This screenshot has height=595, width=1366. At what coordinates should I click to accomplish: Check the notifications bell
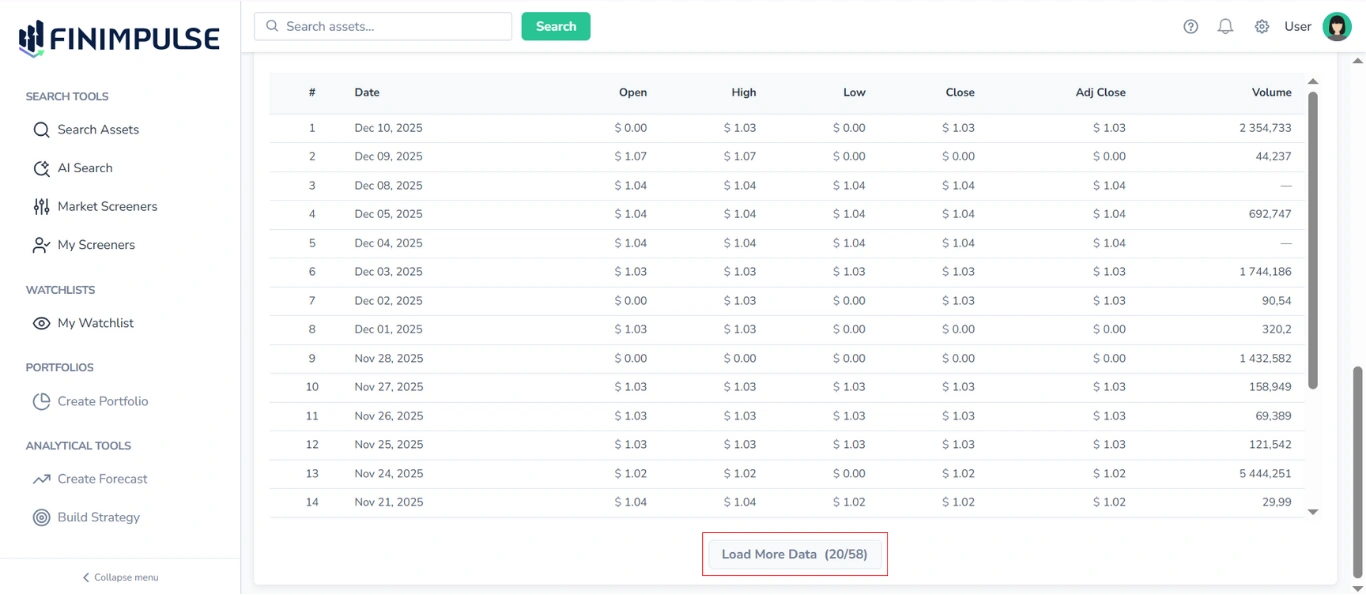[x=1226, y=26]
